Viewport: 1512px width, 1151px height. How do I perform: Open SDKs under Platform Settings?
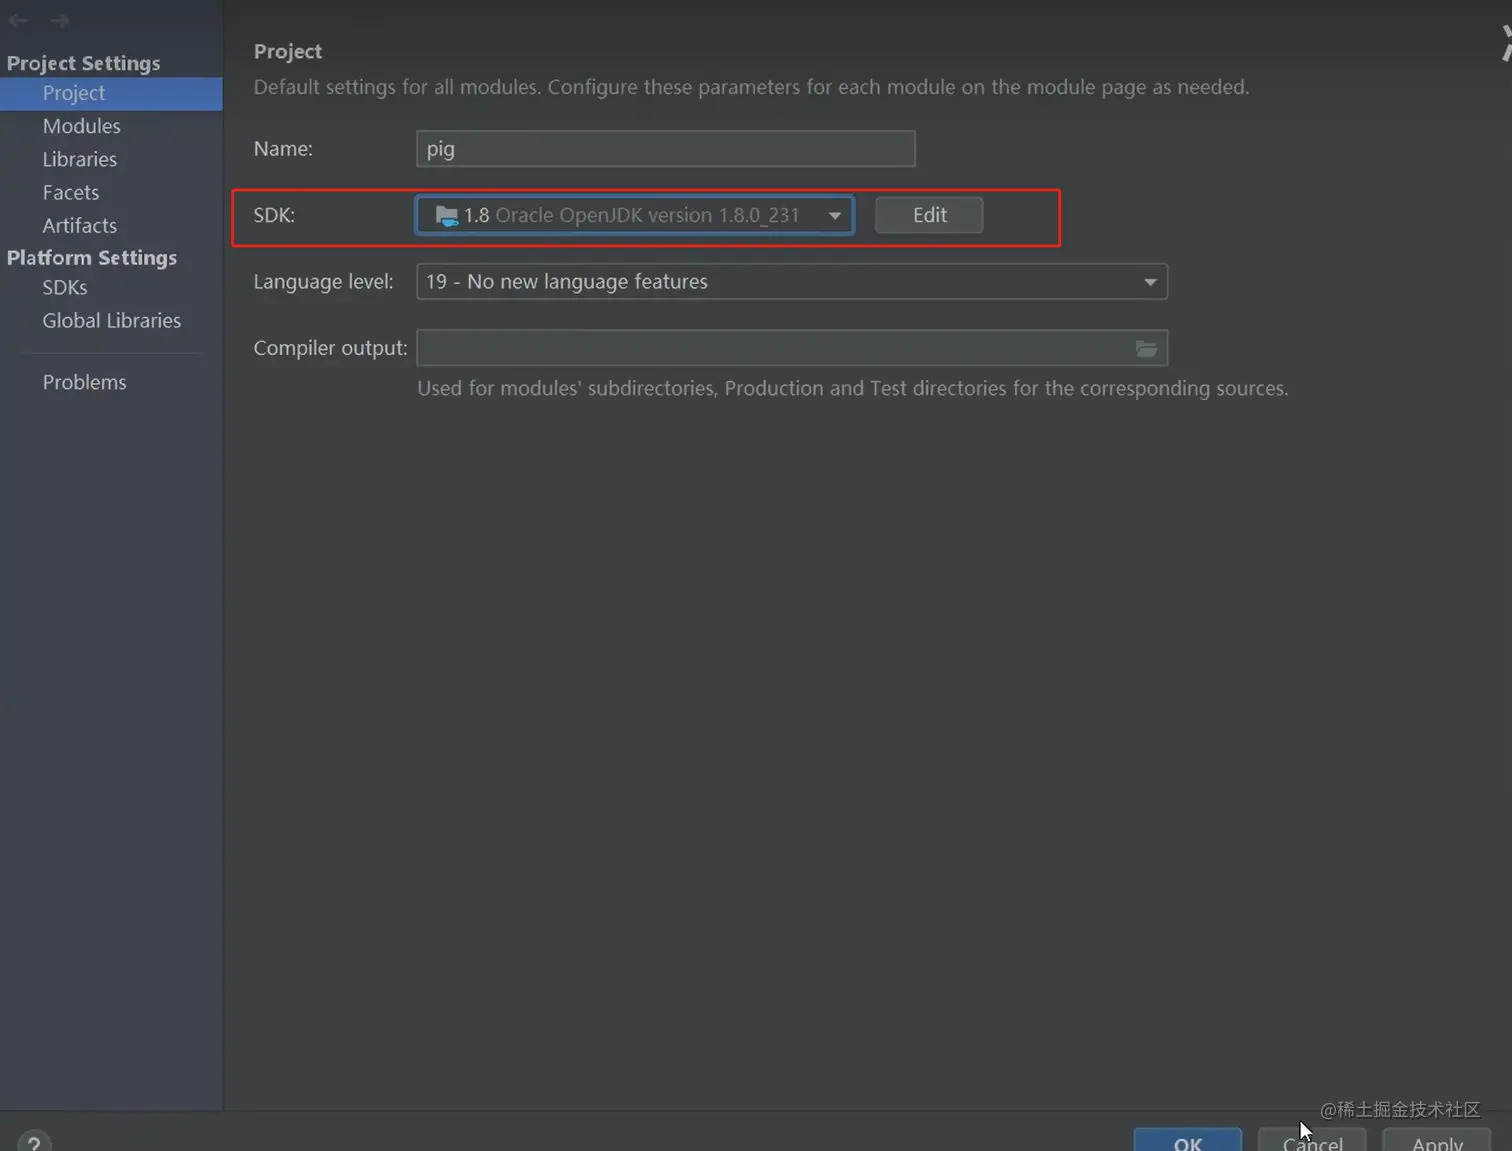tap(65, 287)
